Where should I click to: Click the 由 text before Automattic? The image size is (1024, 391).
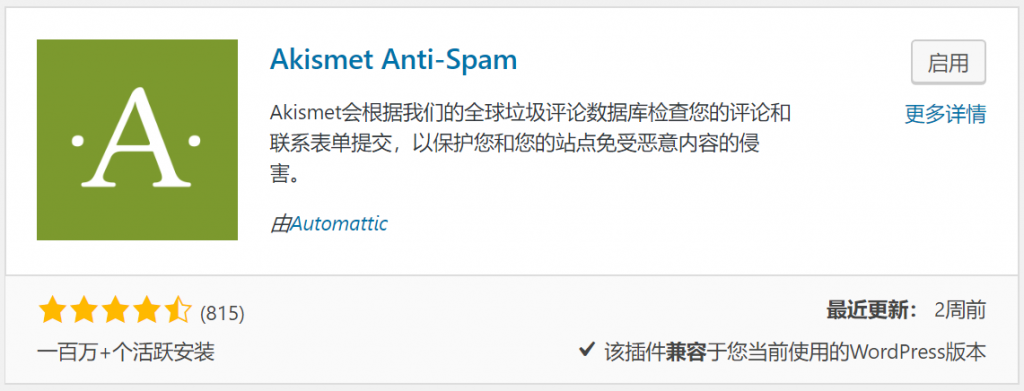(x=280, y=224)
